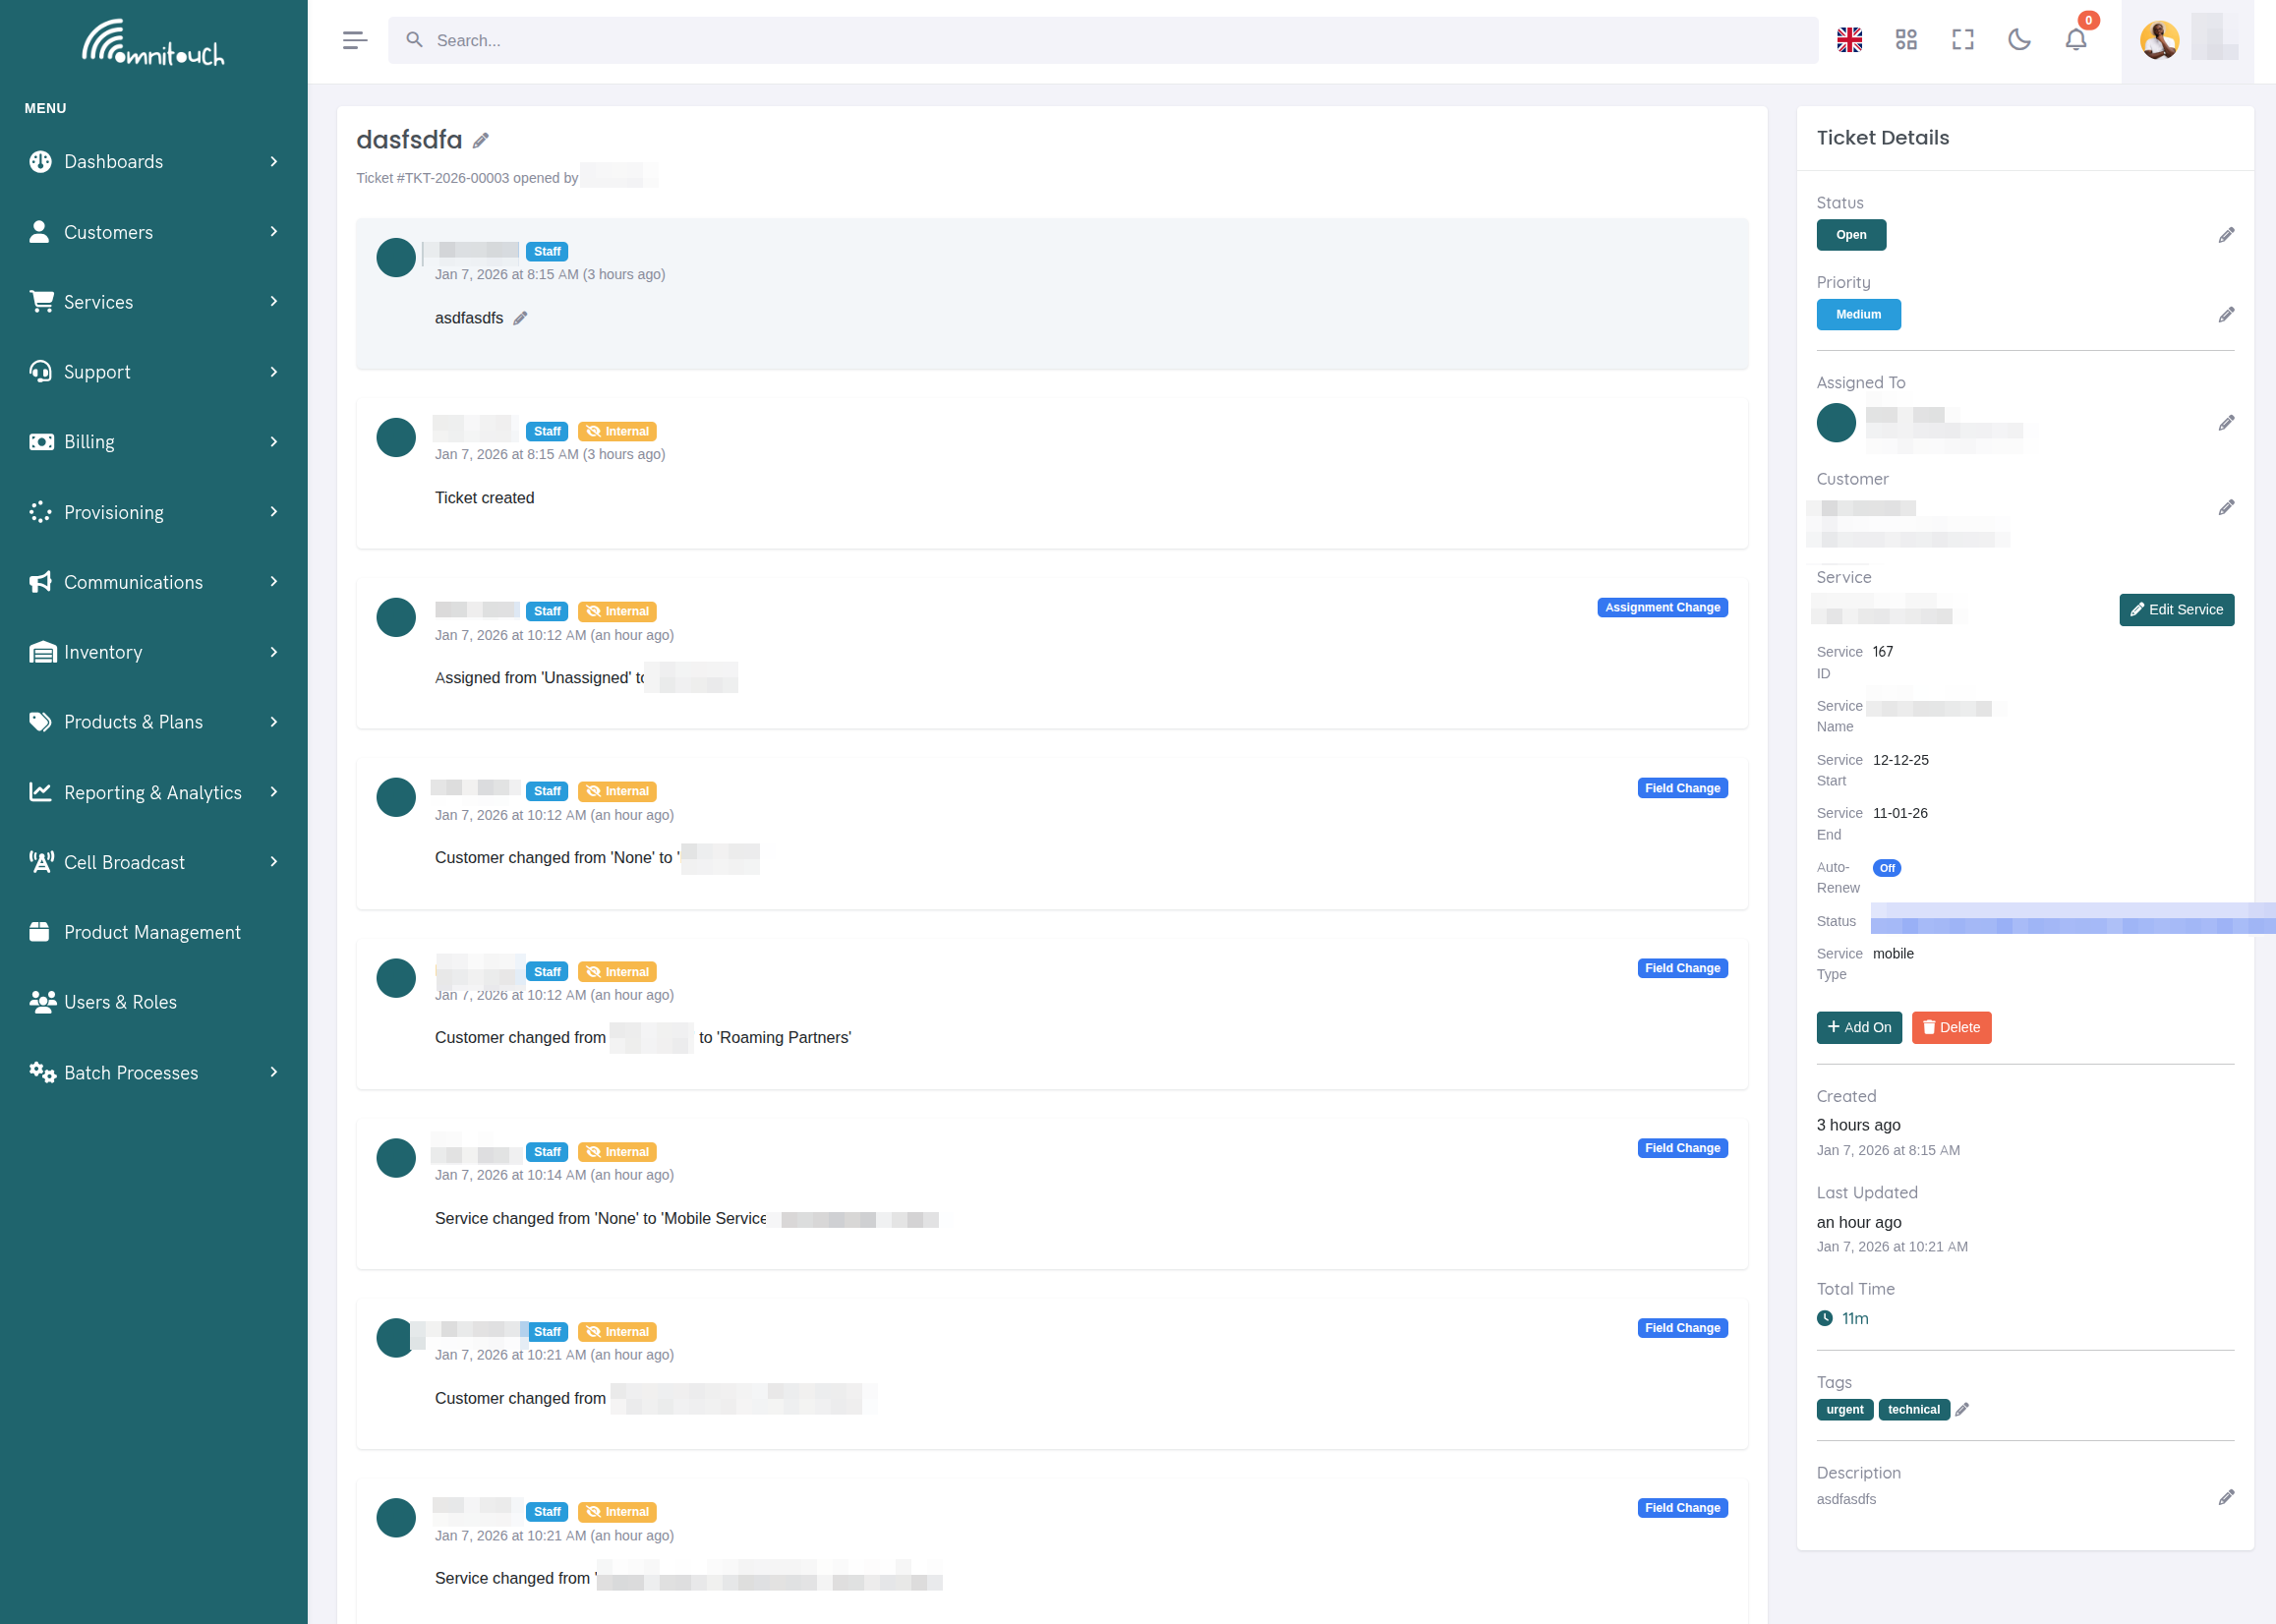The width and height of the screenshot is (2276, 1624).
Task: Edit the ticket Status pencil
Action: click(2226, 235)
